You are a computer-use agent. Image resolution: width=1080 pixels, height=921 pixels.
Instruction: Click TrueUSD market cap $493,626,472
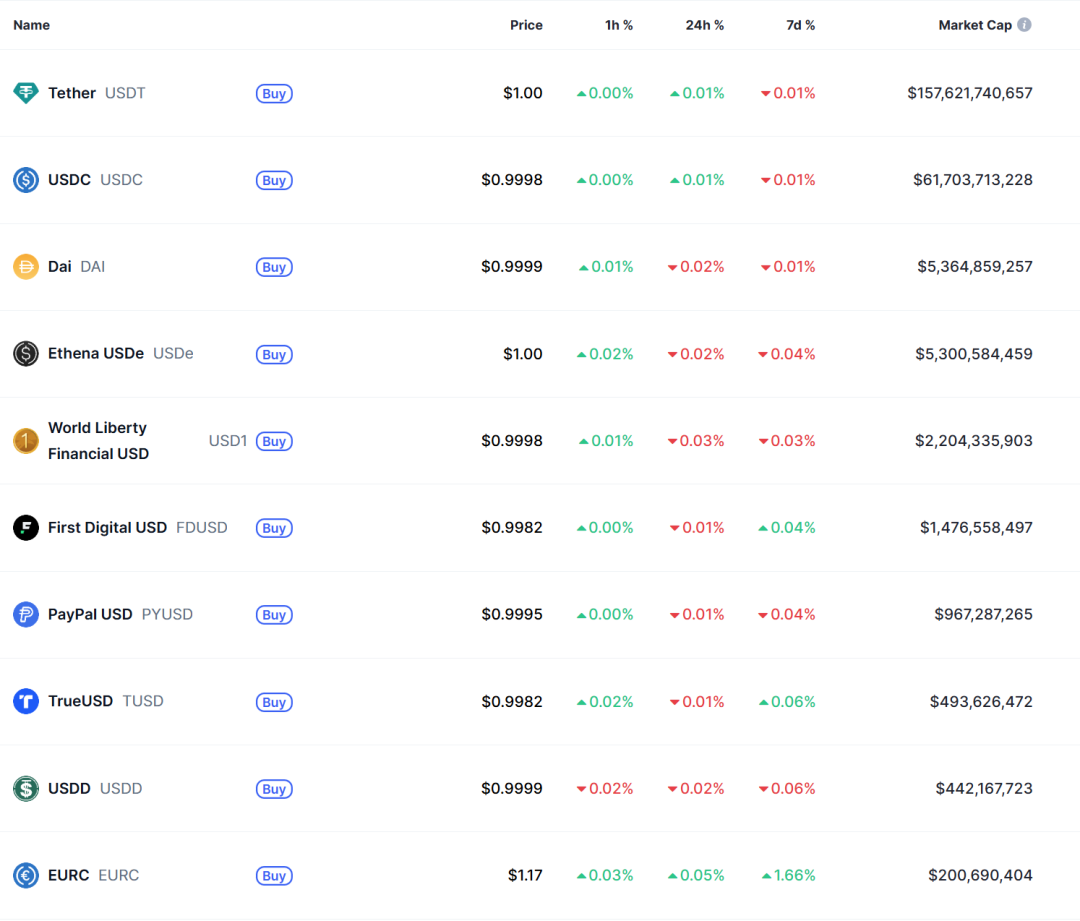[x=982, y=702]
